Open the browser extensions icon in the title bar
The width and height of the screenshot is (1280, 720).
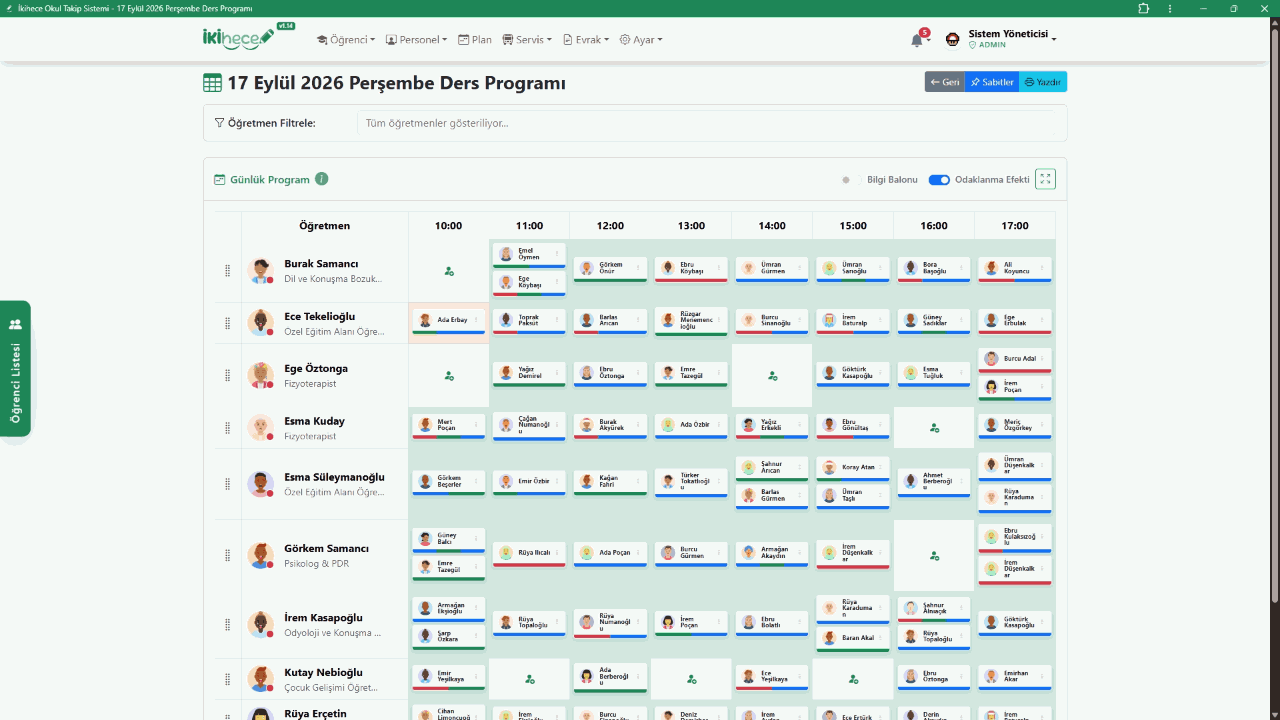tap(1144, 8)
